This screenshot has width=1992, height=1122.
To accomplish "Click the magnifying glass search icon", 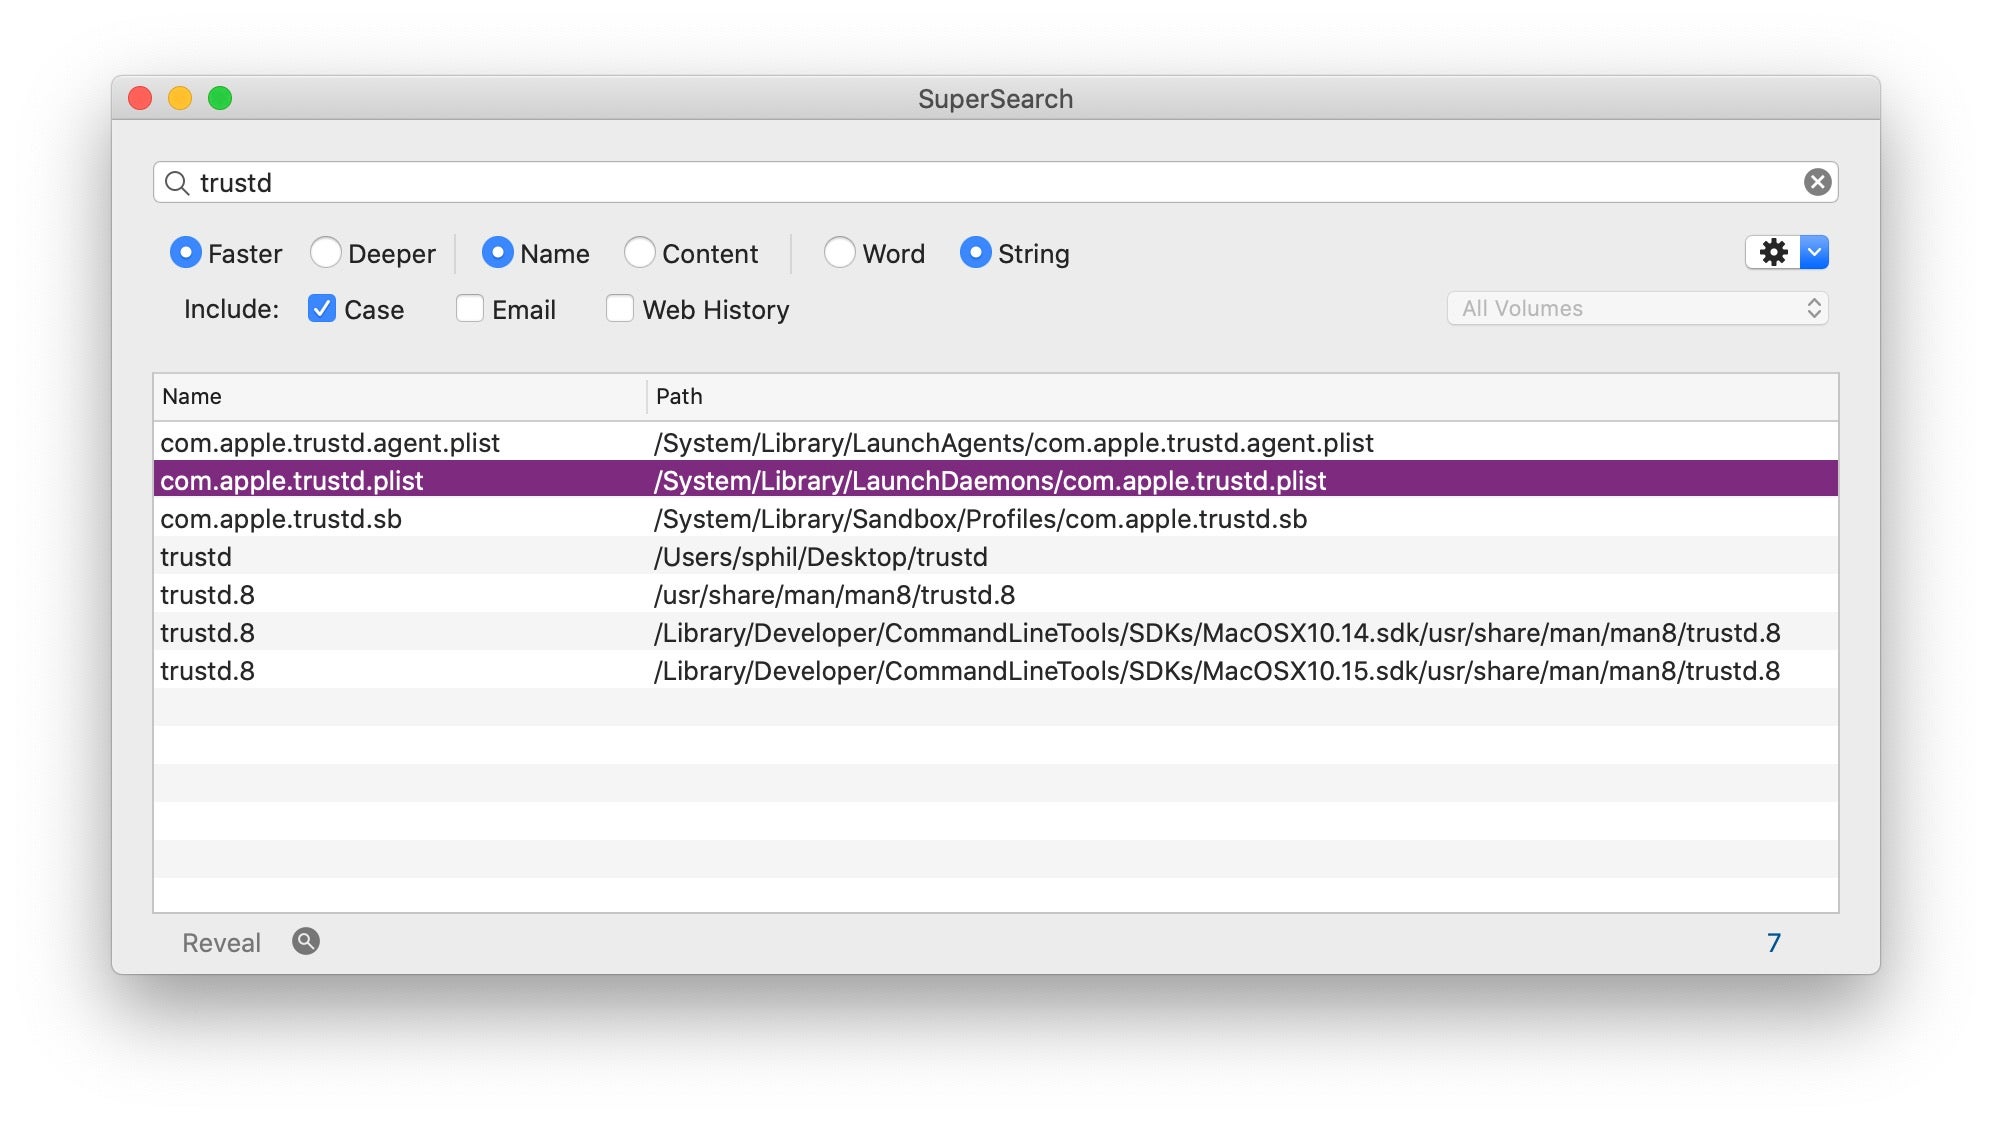I will tap(177, 183).
